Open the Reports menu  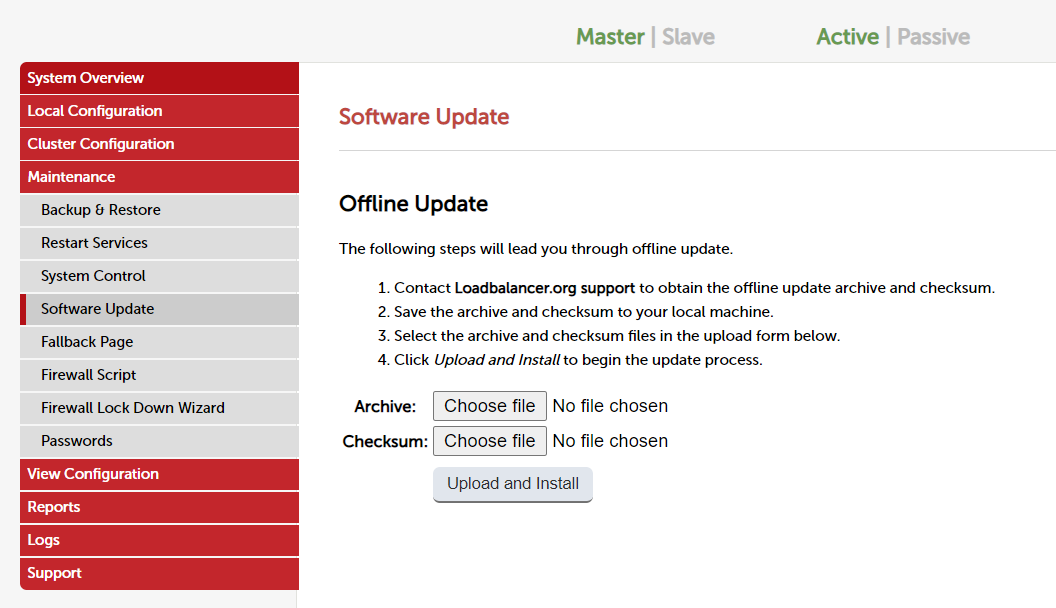[160, 507]
